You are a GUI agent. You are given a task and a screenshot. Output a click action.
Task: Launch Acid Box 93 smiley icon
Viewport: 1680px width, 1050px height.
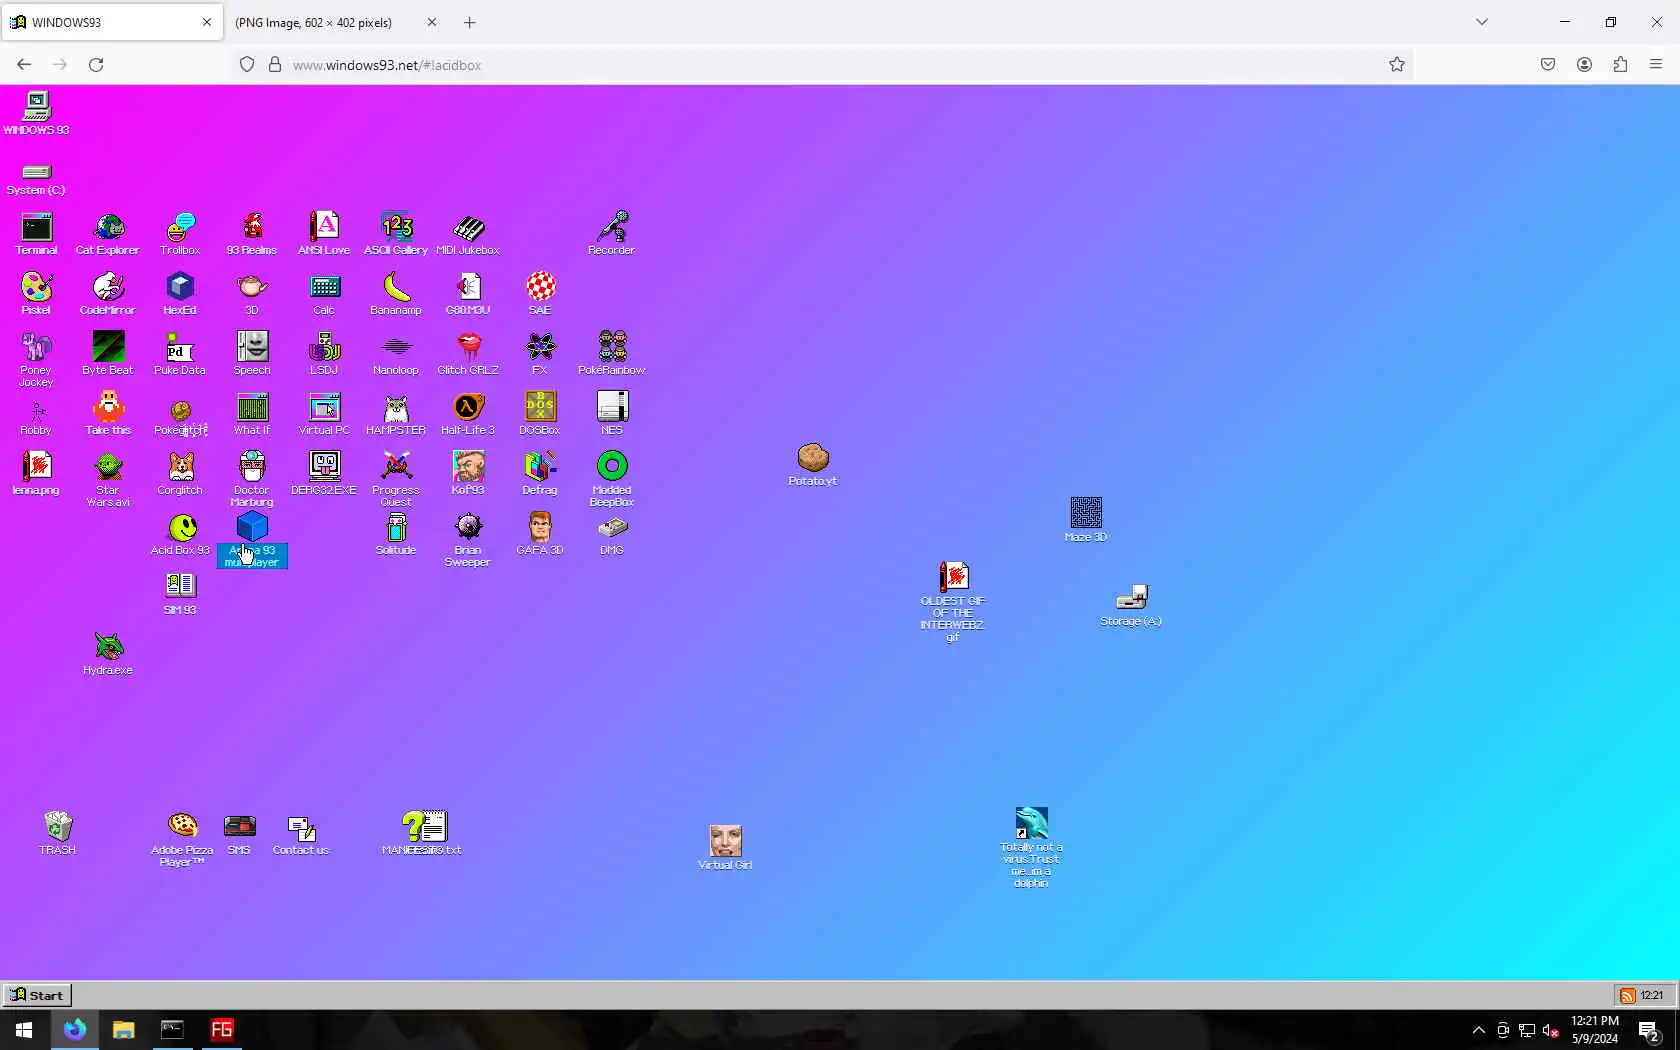(x=181, y=534)
